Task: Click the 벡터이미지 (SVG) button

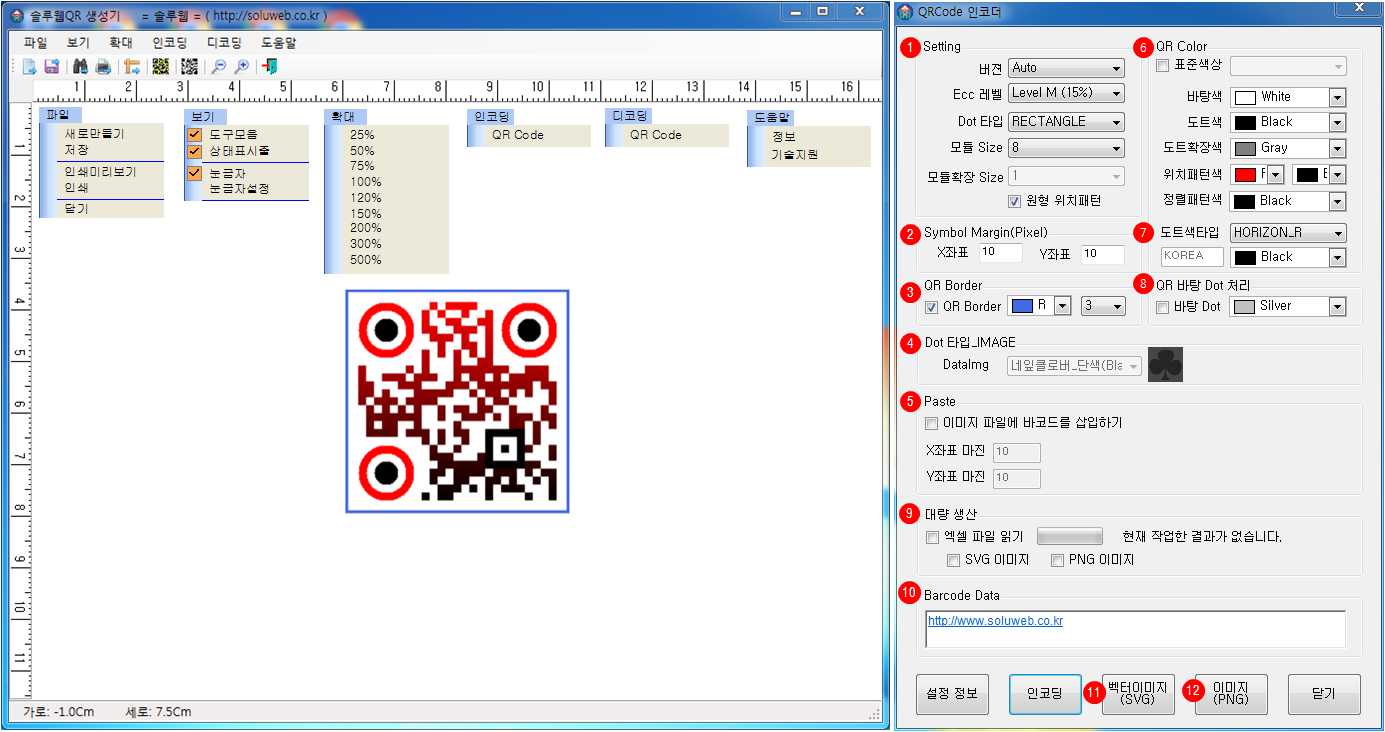Action: point(1138,694)
